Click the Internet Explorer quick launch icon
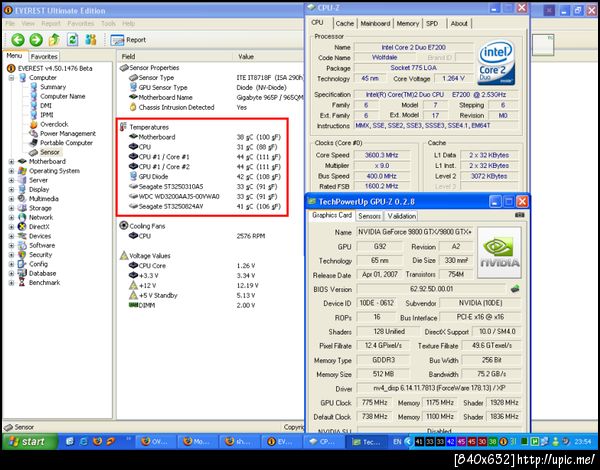 pyautogui.click(x=84, y=441)
